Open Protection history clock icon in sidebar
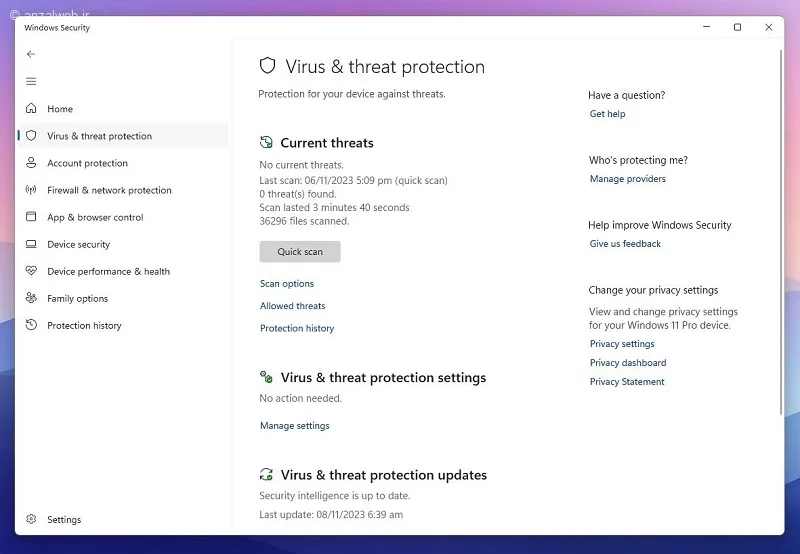This screenshot has height=554, width=800. tap(31, 325)
